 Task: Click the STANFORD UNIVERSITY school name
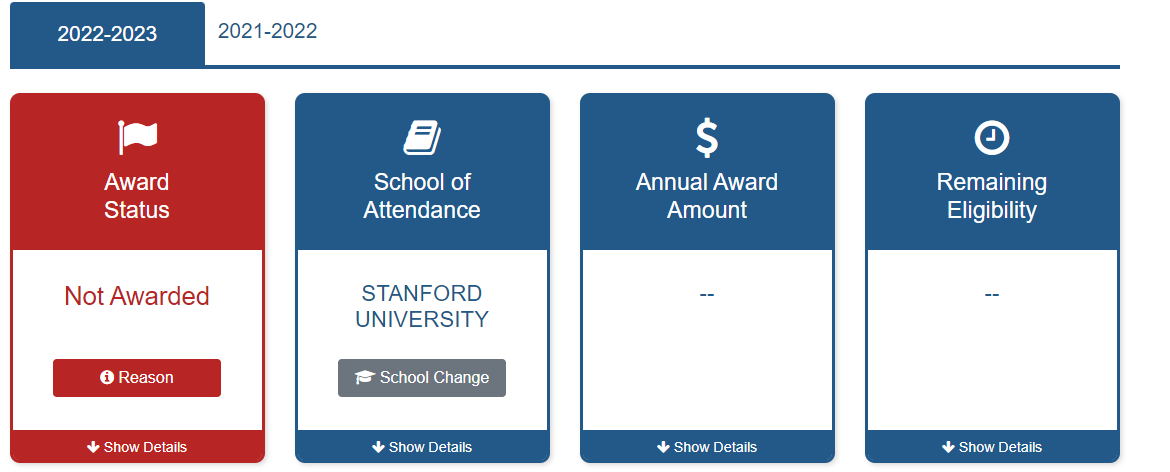click(x=422, y=306)
